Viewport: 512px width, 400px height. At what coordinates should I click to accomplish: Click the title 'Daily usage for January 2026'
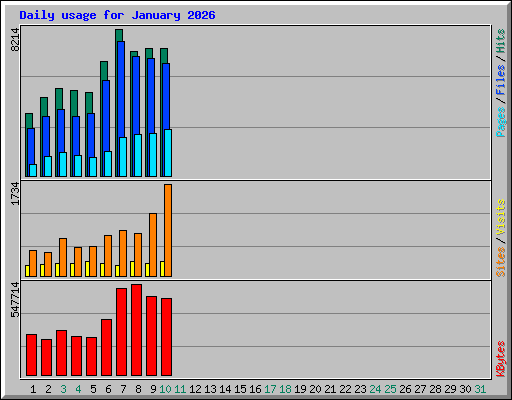[x=117, y=15]
